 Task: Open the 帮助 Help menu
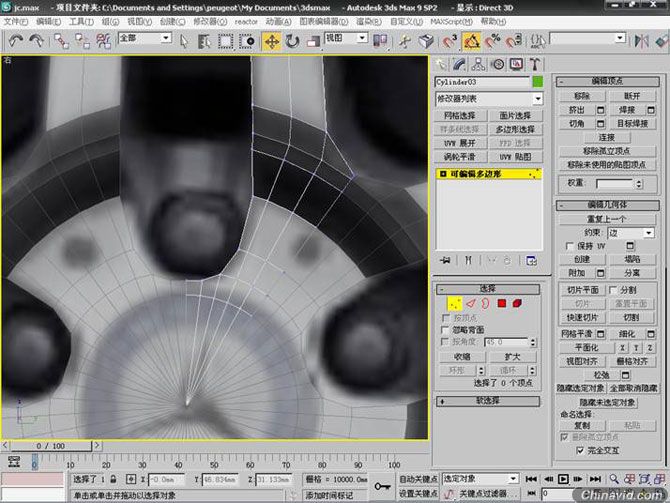point(490,20)
